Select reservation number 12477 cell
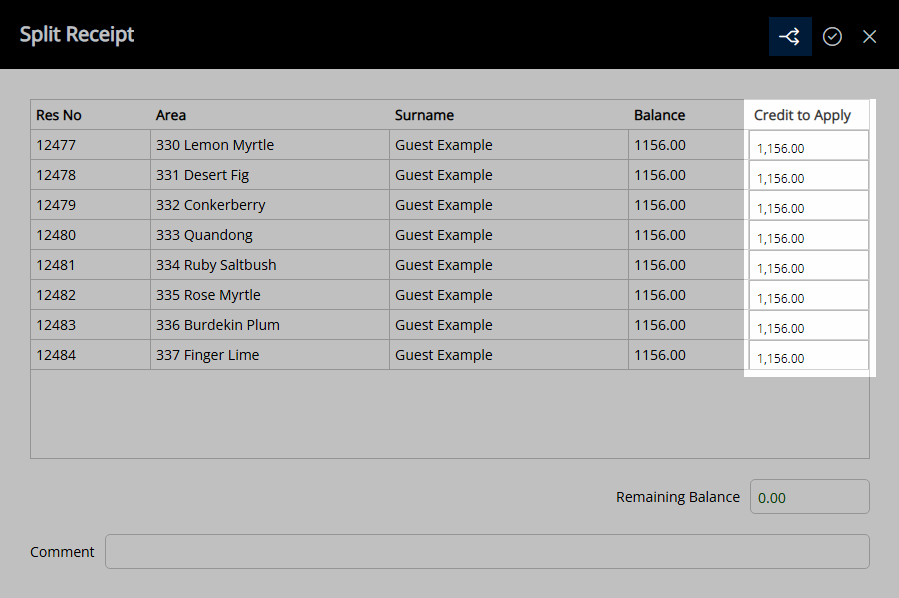 click(x=91, y=145)
